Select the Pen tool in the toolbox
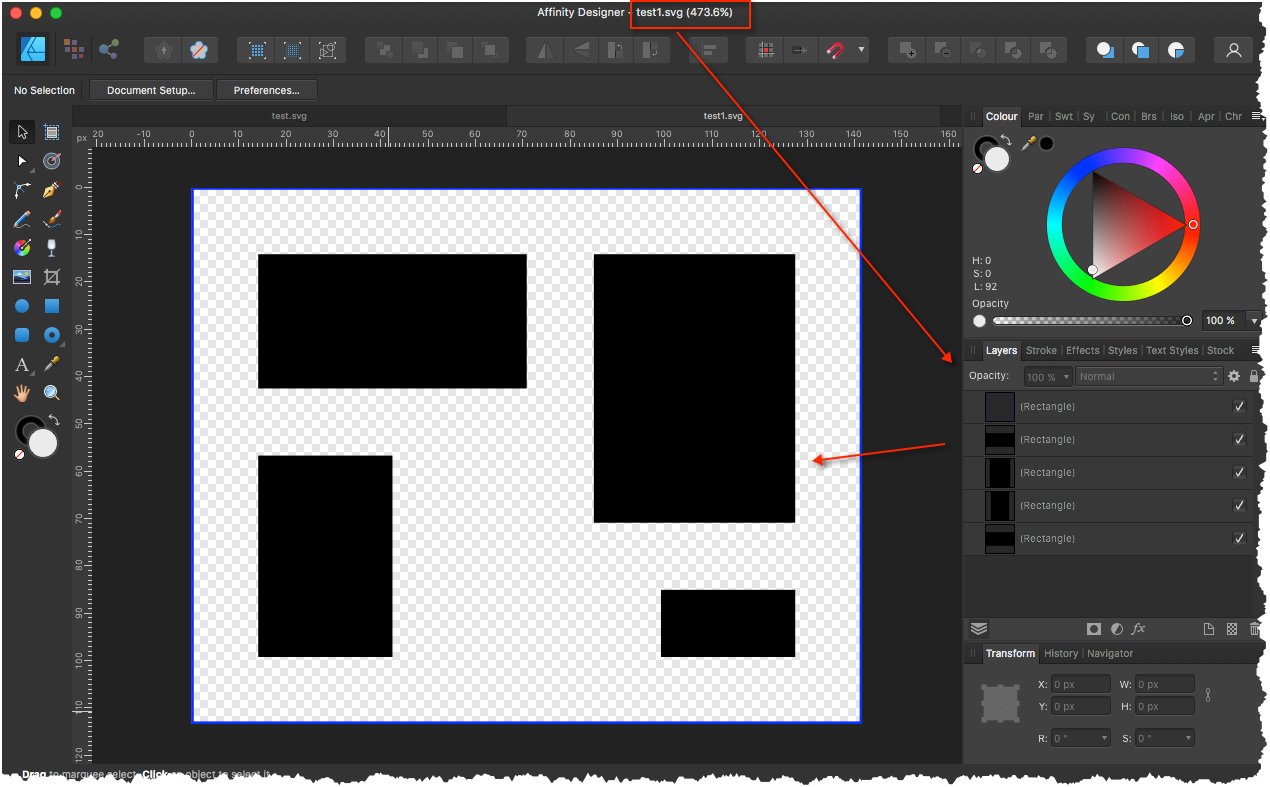Viewport: 1270px width, 787px height. (51, 190)
